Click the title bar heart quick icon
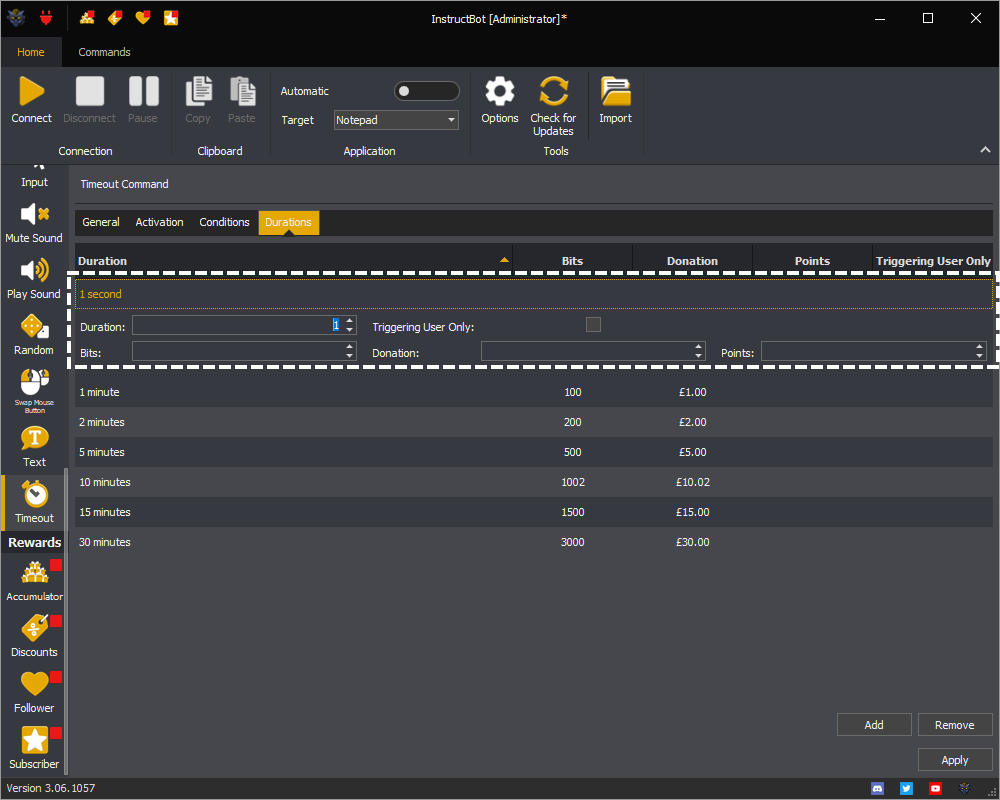 (x=143, y=18)
